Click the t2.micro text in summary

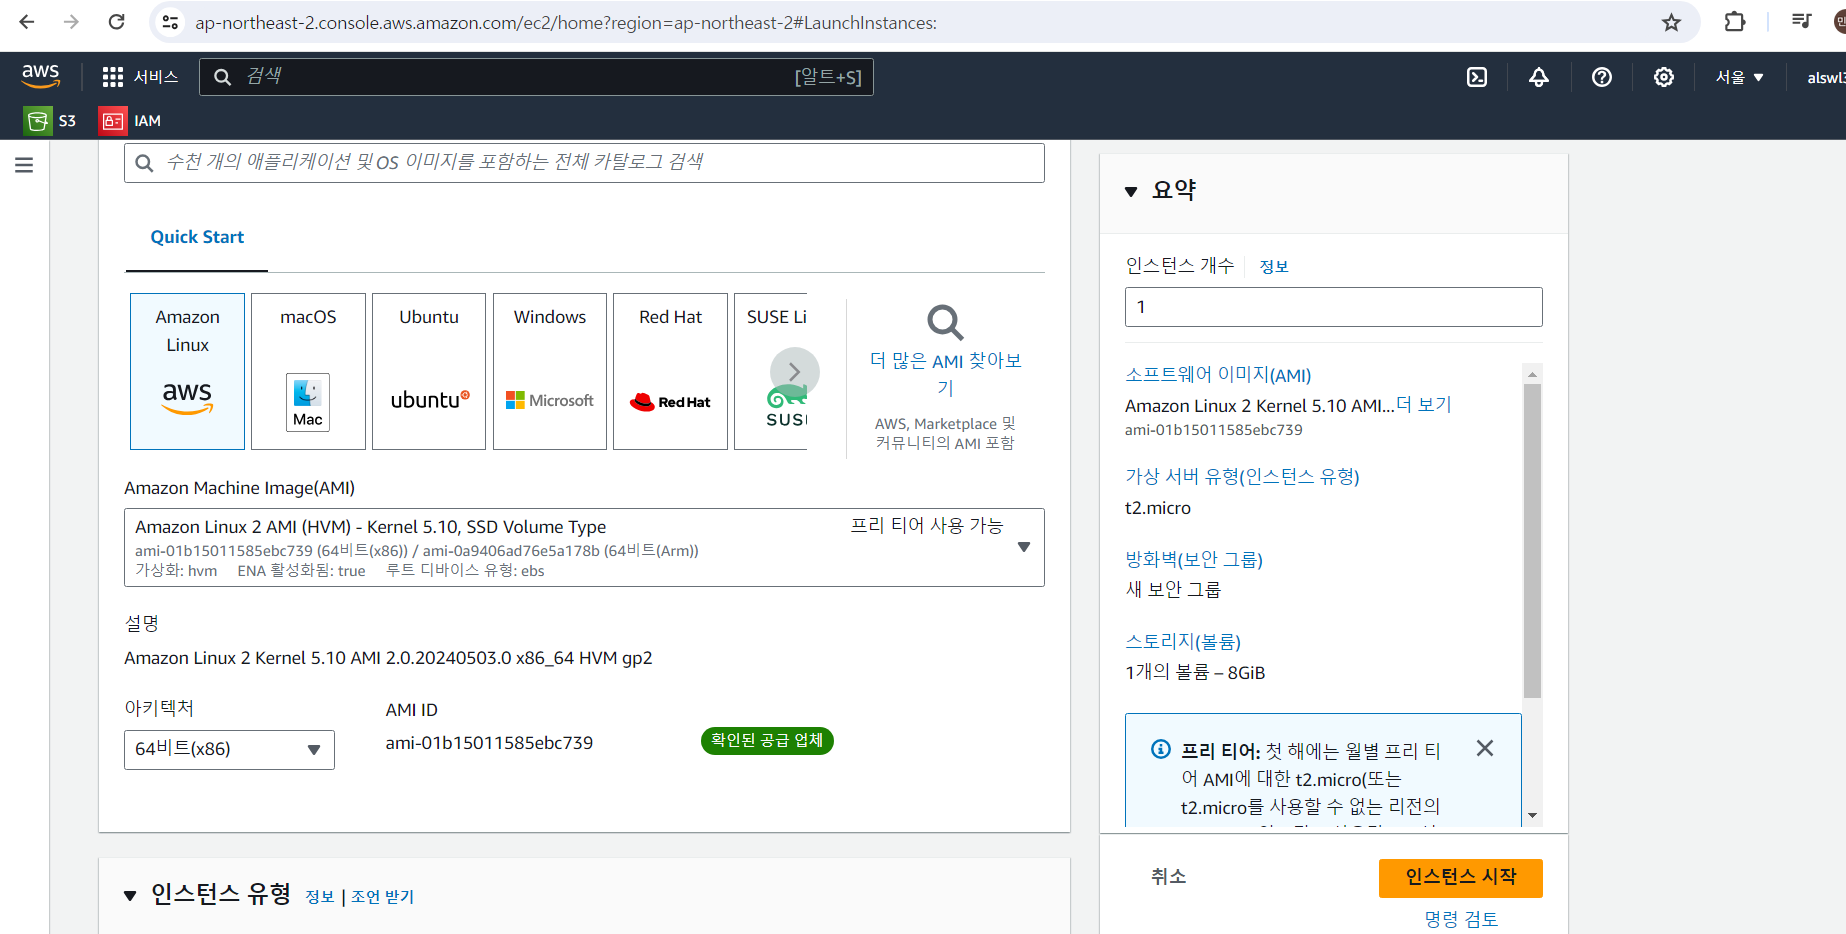(x=1158, y=508)
